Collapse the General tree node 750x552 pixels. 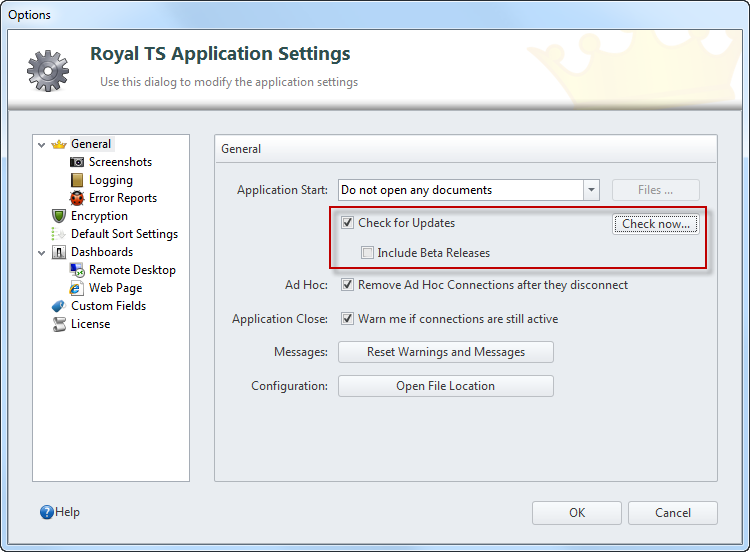click(x=42, y=145)
